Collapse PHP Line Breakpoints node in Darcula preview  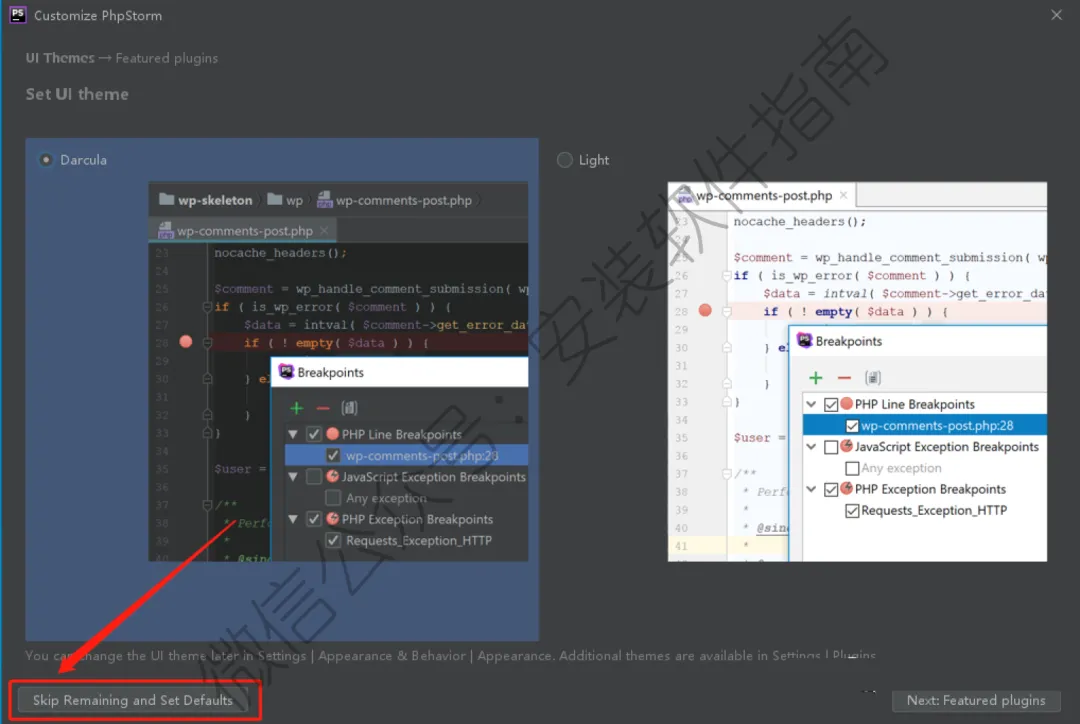point(293,435)
